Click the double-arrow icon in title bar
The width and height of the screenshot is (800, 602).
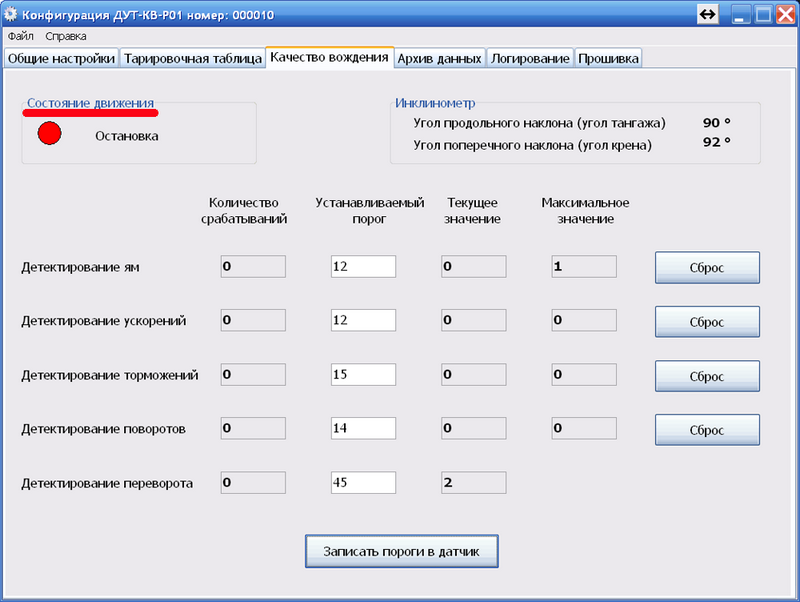(x=708, y=14)
